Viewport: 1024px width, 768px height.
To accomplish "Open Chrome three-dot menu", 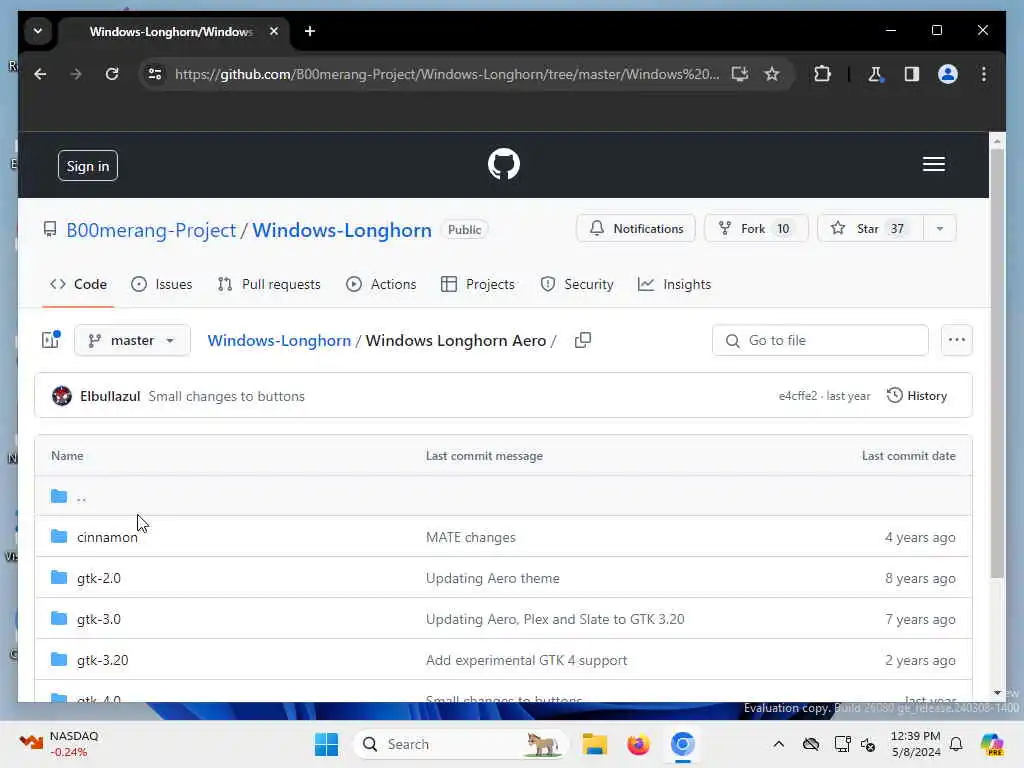I will [984, 74].
